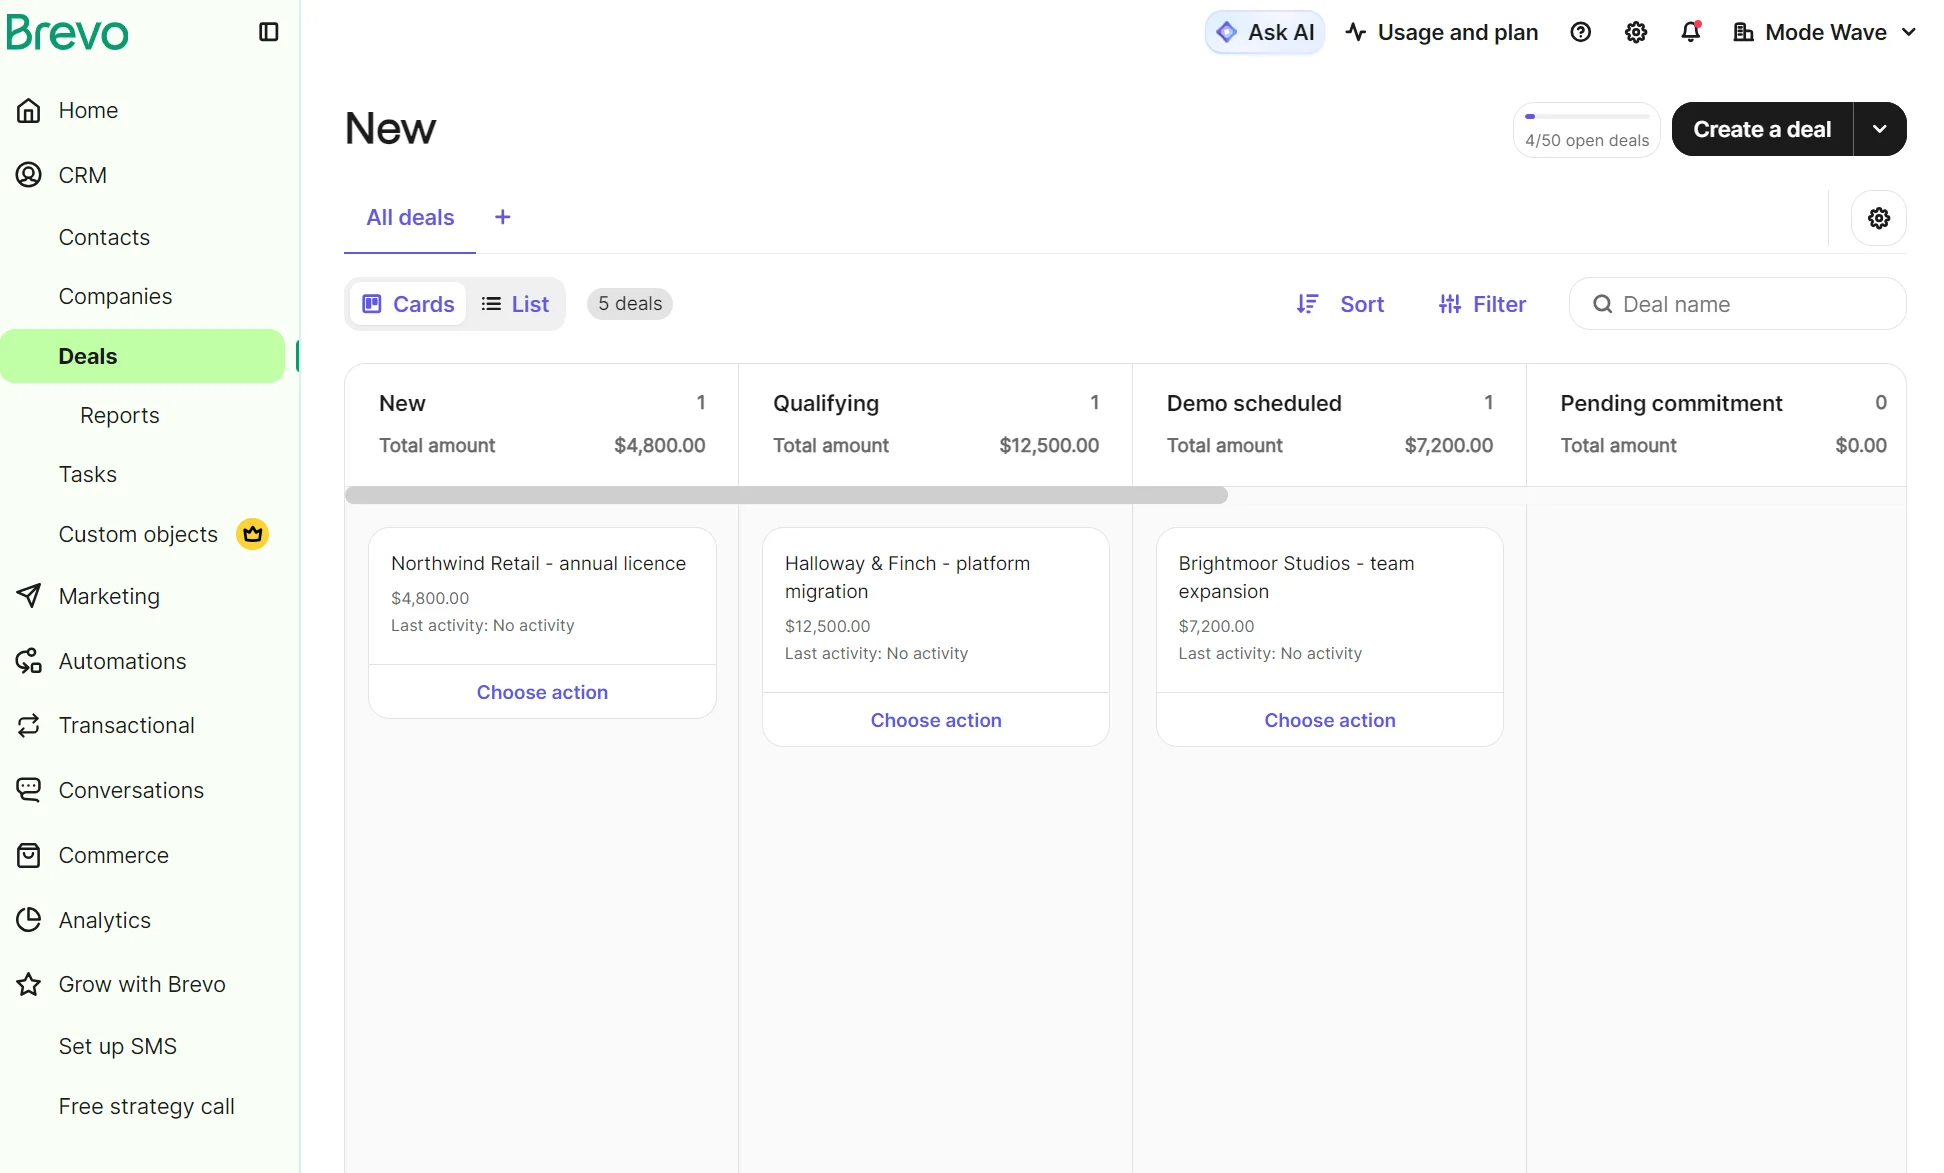
Task: Open pipeline settings gear button
Action: (1879, 218)
